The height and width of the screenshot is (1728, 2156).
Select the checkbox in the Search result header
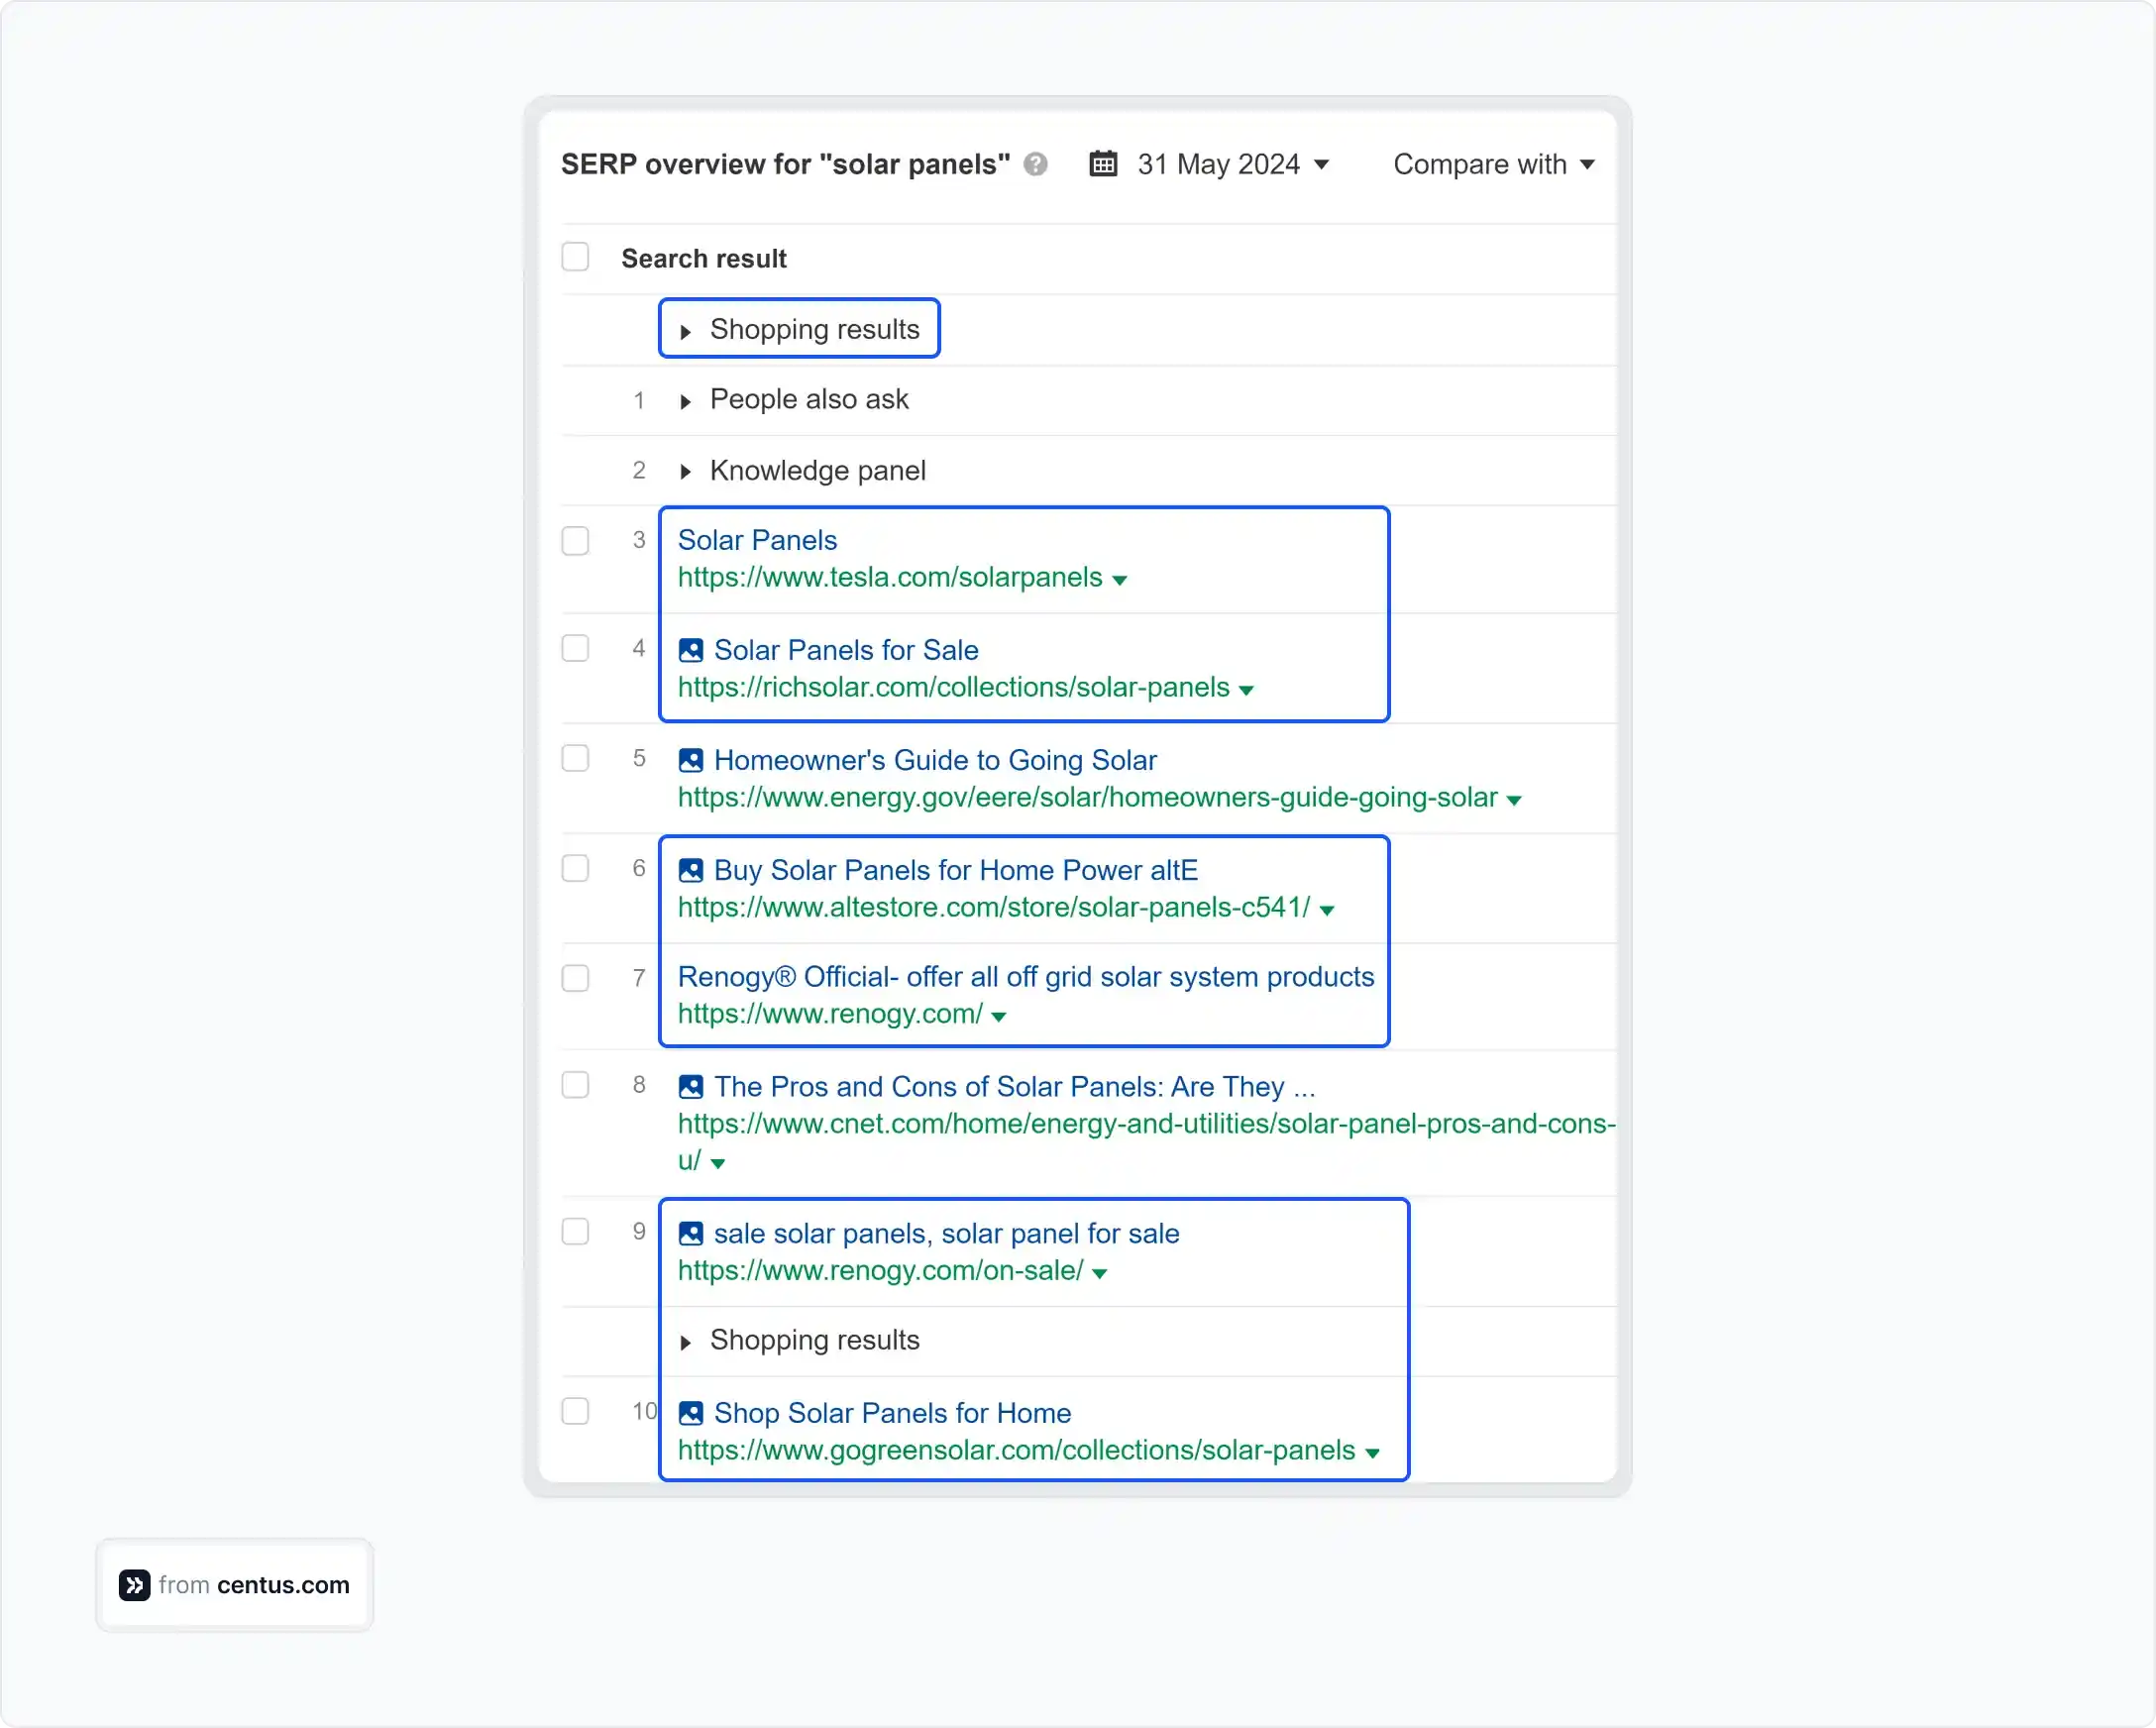tap(576, 257)
